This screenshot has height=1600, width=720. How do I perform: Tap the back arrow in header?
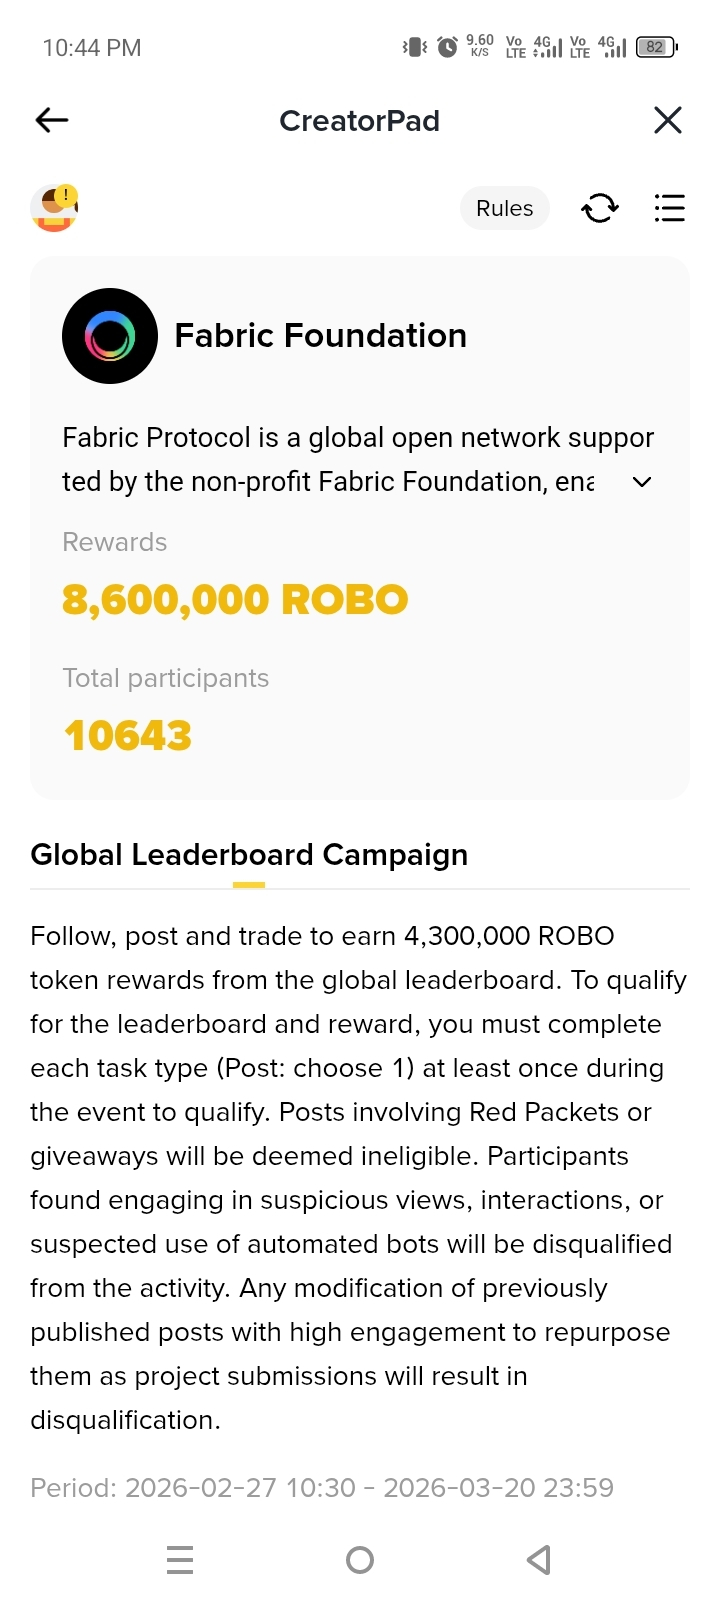point(52,120)
